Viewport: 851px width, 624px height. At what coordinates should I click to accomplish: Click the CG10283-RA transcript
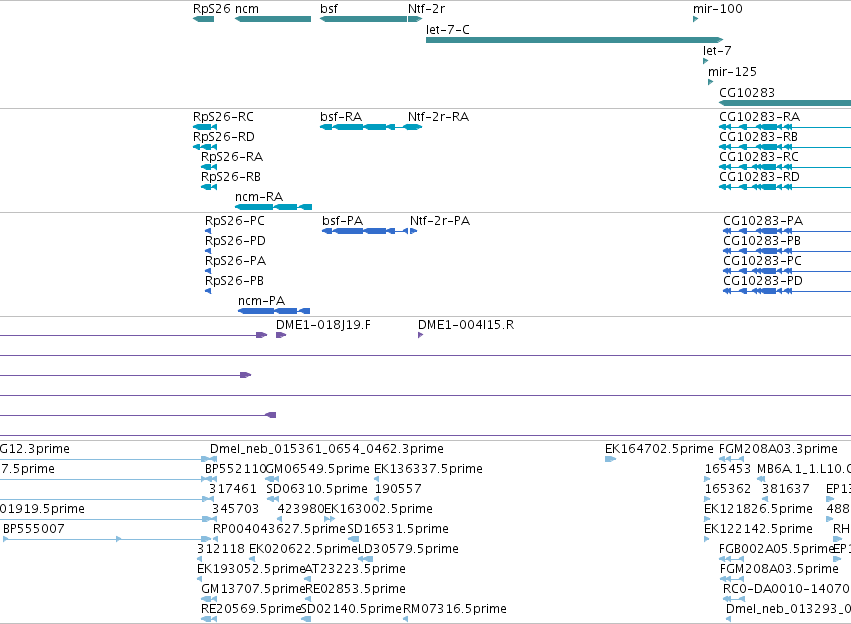click(785, 127)
